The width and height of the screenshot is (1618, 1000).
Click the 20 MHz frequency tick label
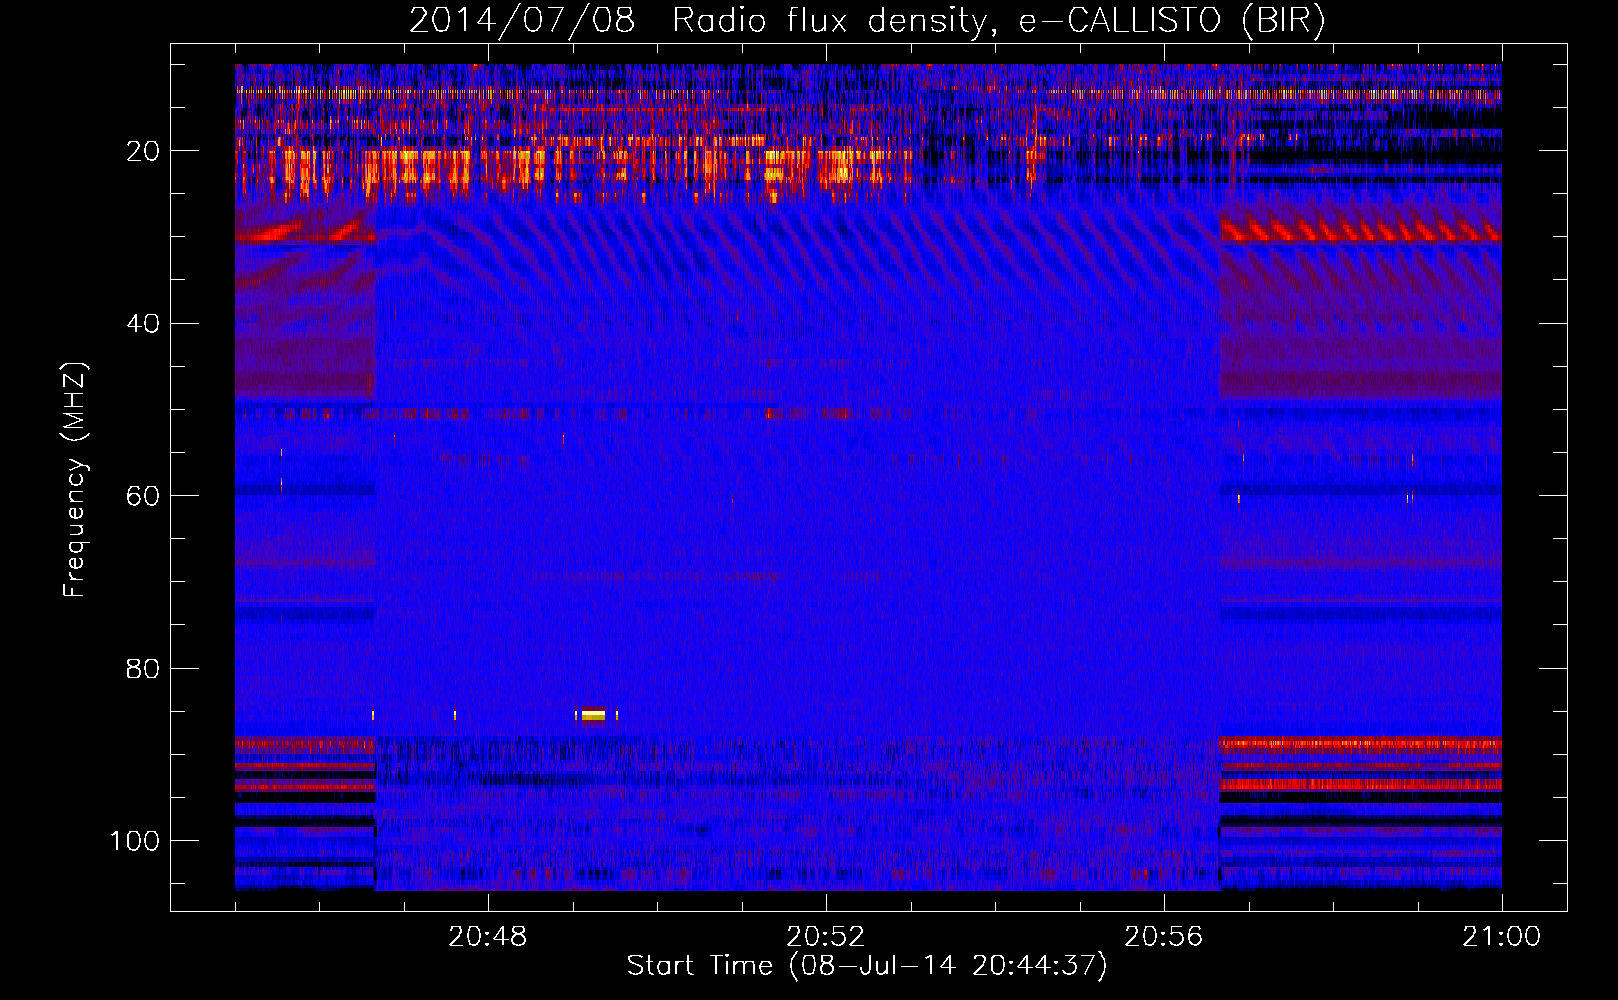(143, 151)
